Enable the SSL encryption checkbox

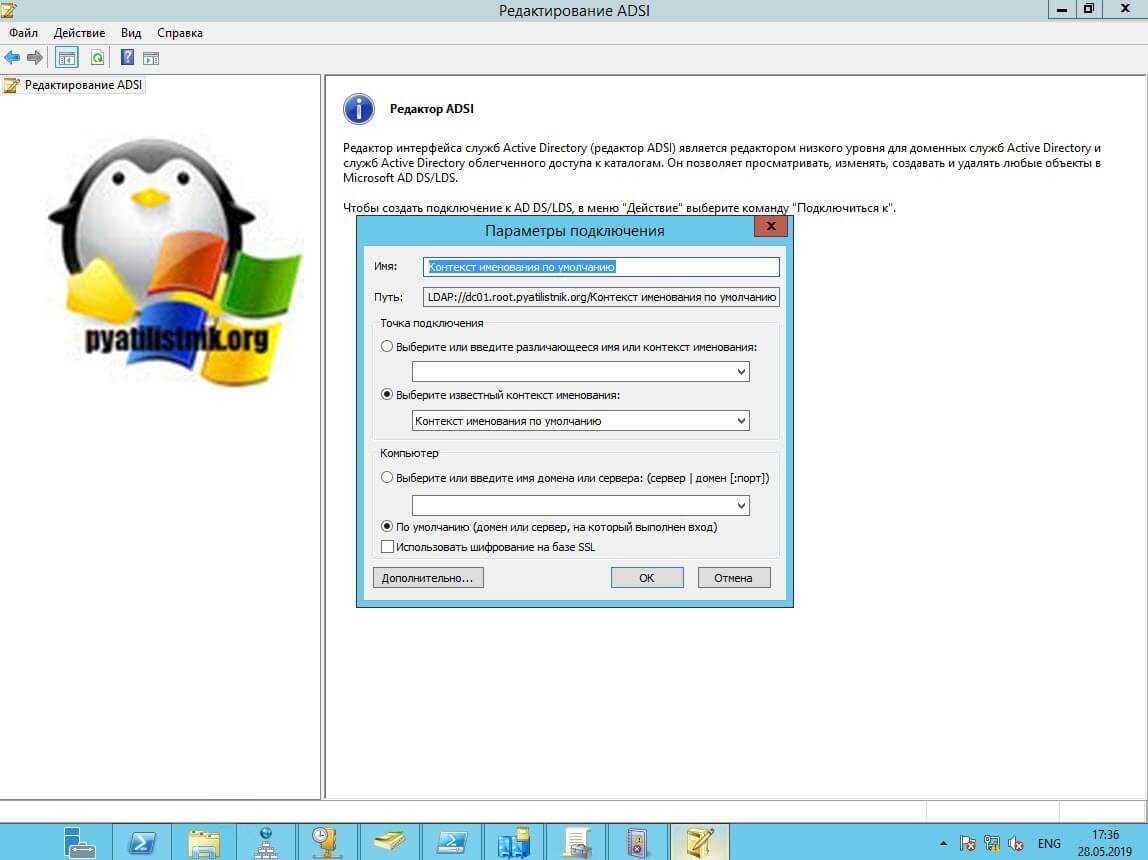pyautogui.click(x=387, y=547)
